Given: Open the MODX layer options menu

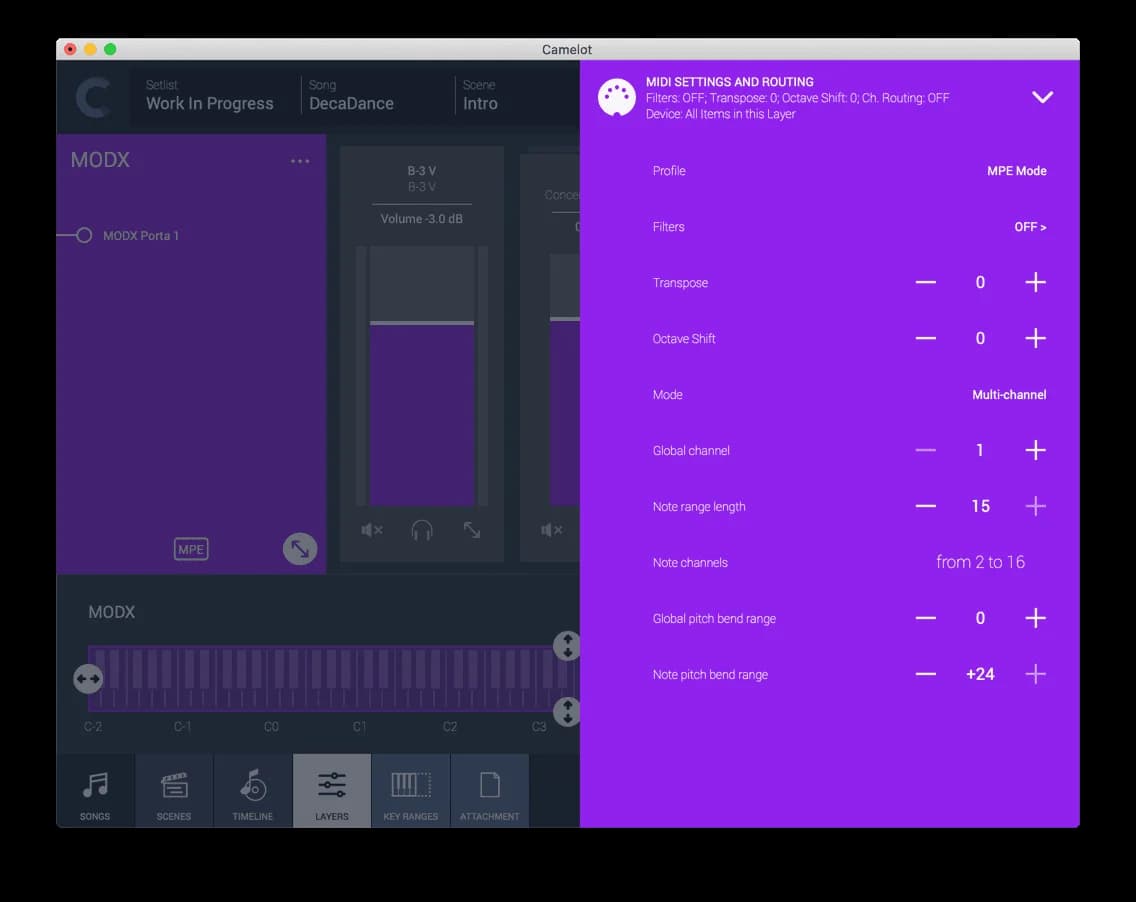Looking at the screenshot, I should coord(300,160).
